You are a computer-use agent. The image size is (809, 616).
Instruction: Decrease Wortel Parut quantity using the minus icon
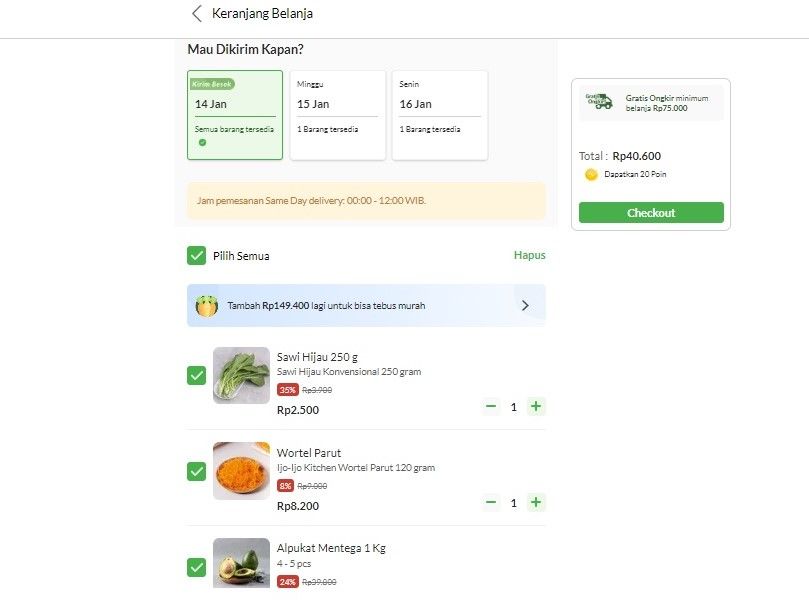point(491,502)
